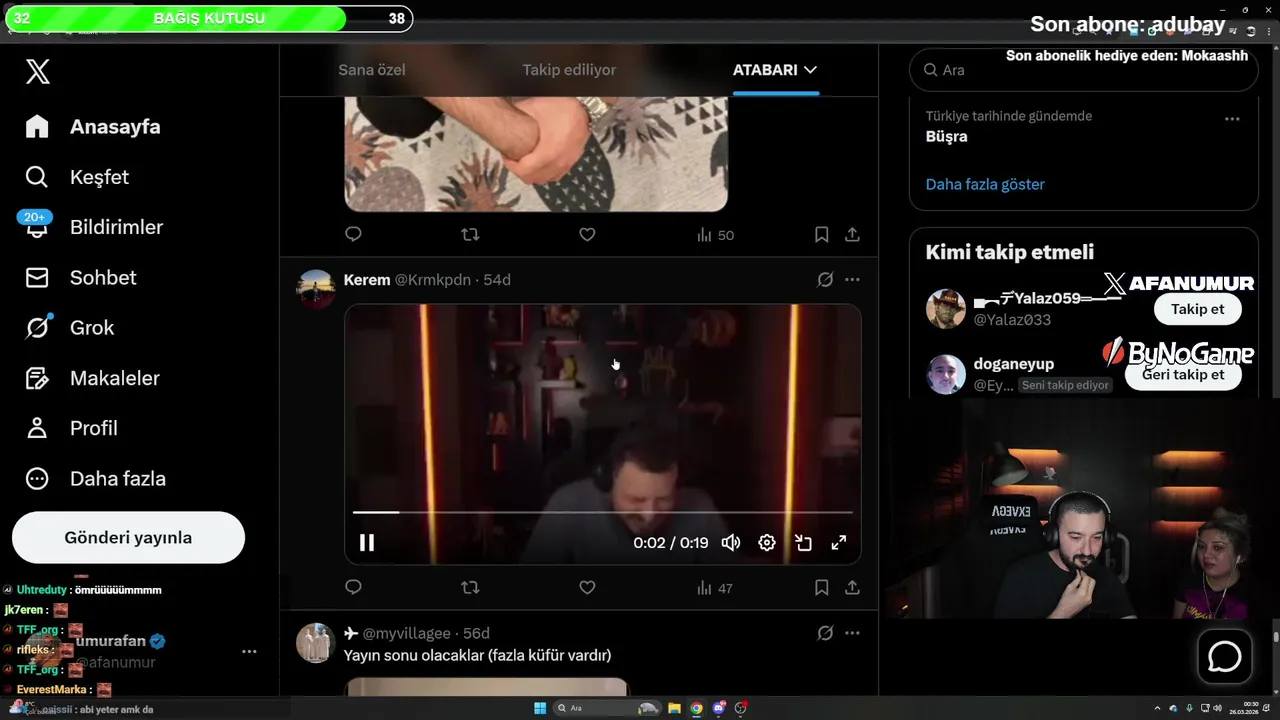1280x720 pixels.
Task: Bookmark Kerem's post
Action: coord(821,587)
